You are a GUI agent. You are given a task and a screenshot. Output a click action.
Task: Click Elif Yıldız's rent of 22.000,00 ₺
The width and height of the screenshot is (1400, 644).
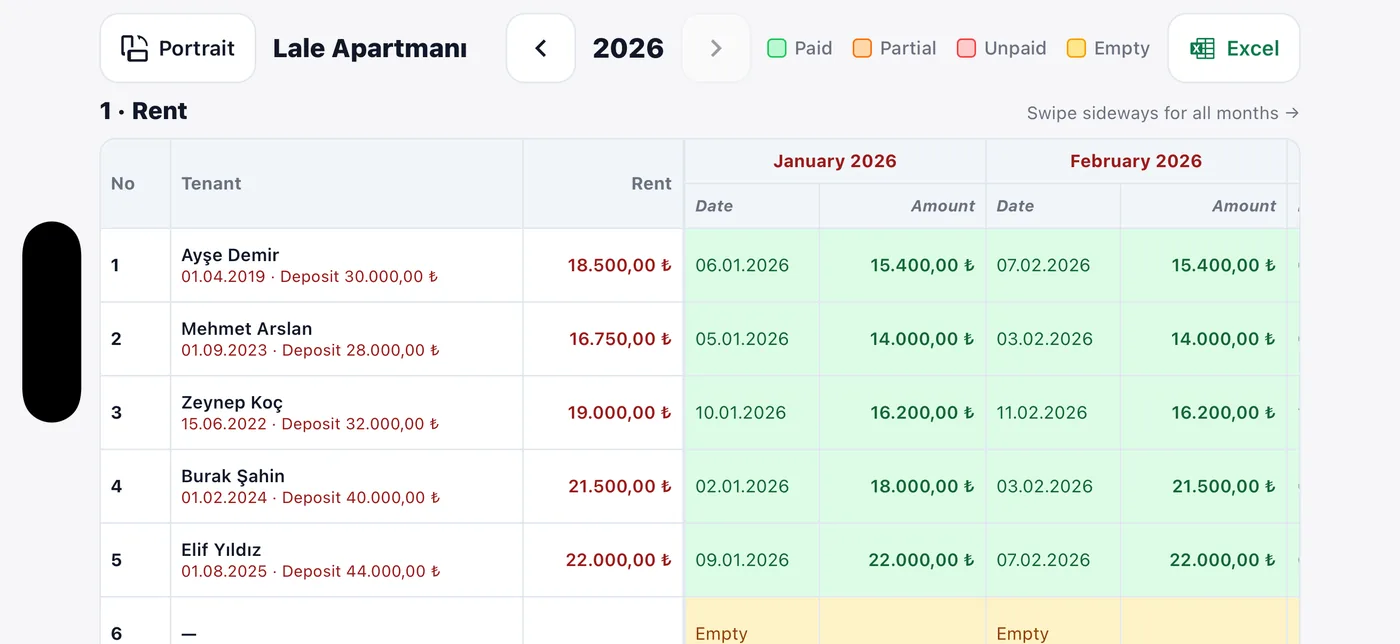619,560
